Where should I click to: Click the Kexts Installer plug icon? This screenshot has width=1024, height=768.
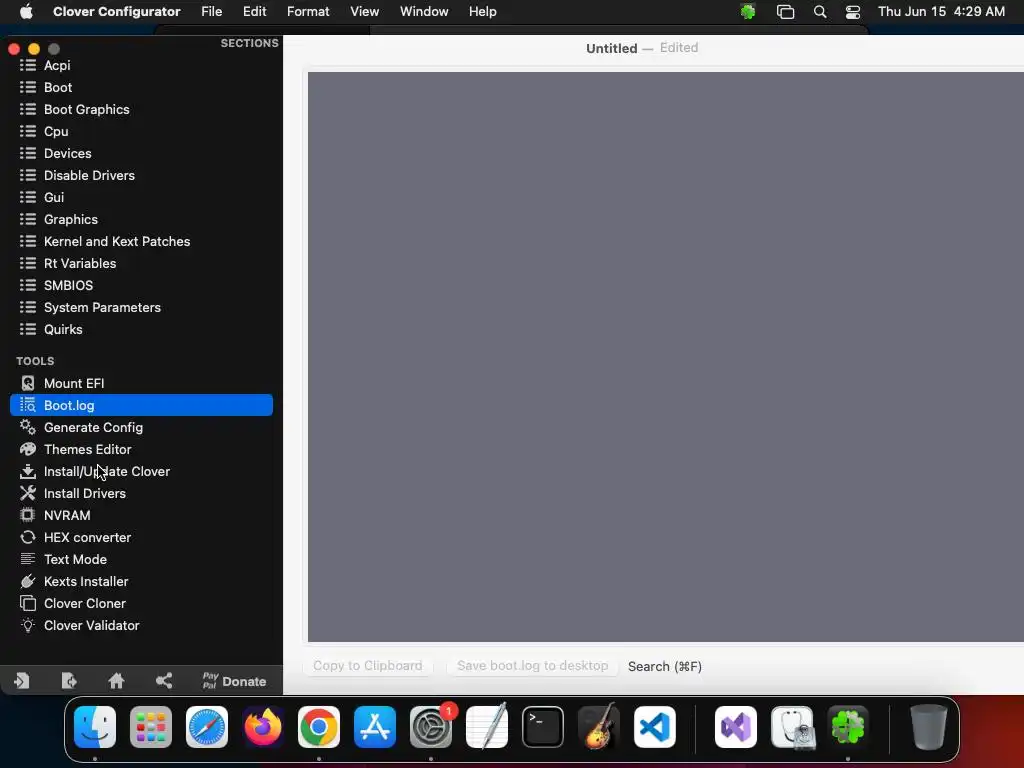pyautogui.click(x=27, y=581)
